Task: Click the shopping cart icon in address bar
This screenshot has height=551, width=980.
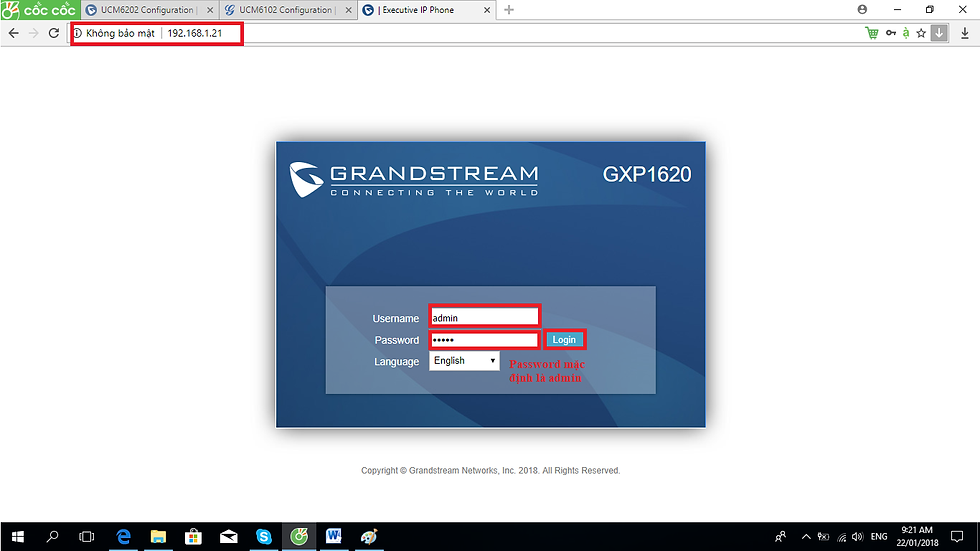Action: [872, 33]
